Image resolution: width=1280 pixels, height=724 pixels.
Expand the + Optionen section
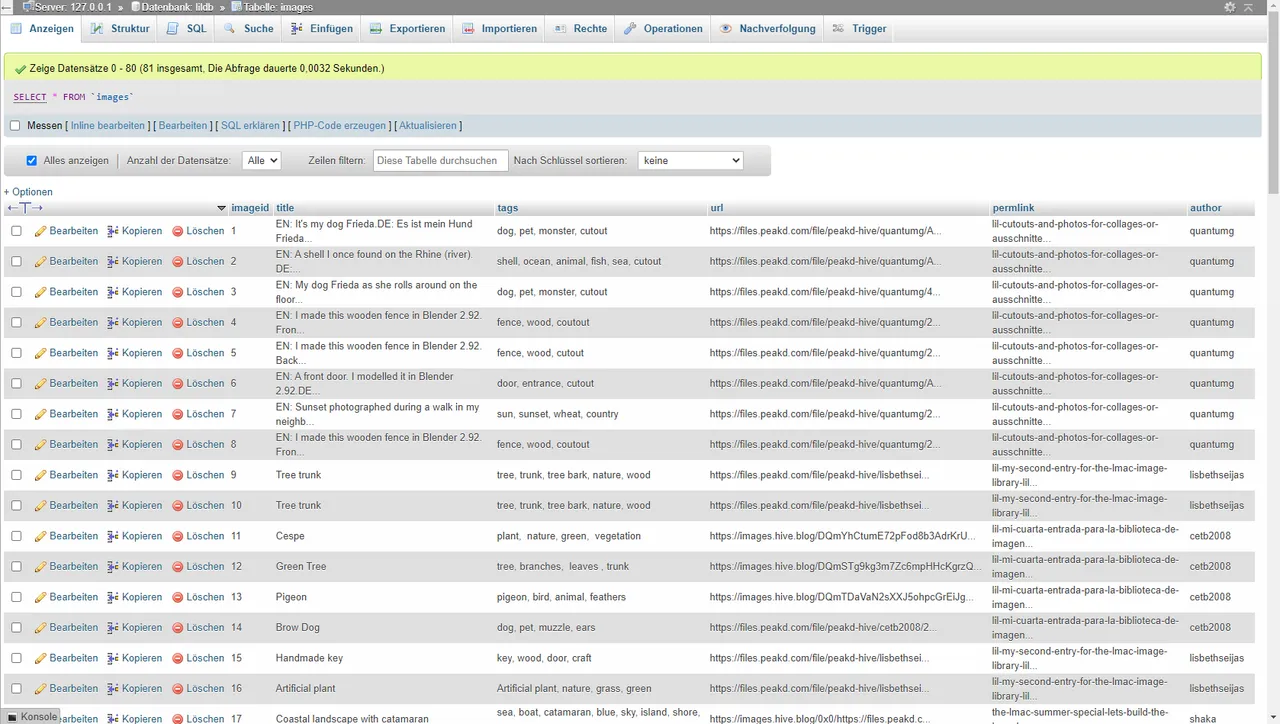tap(28, 192)
